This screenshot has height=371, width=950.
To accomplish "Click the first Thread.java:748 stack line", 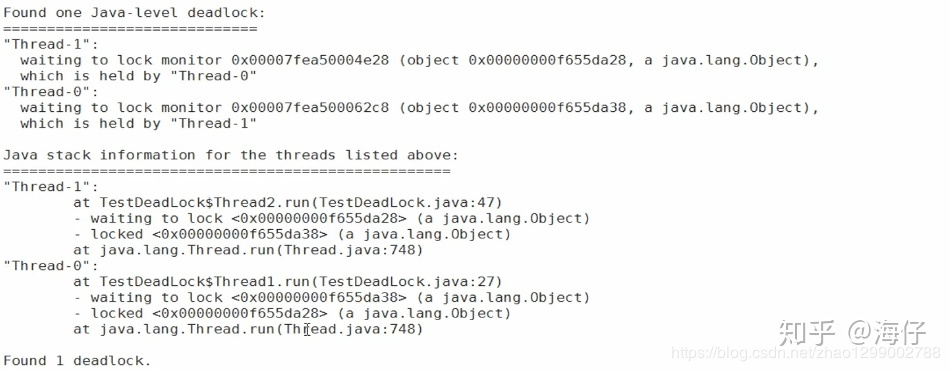I will (248, 250).
